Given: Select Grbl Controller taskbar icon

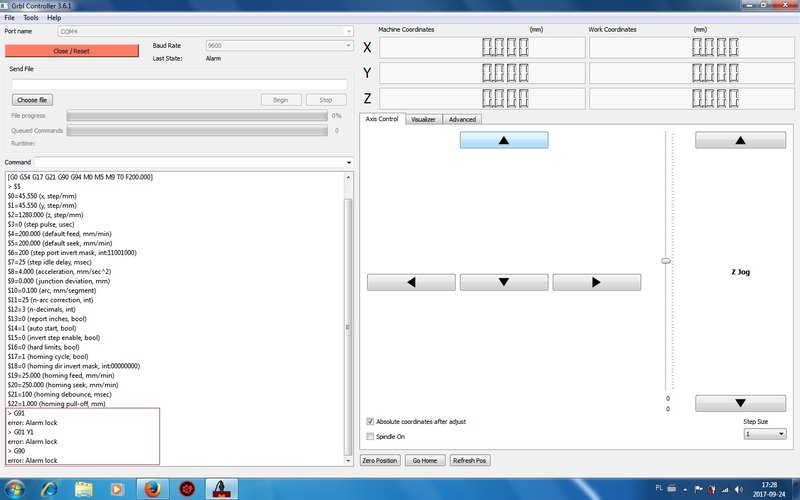Looking at the screenshot, I should click(x=221, y=489).
